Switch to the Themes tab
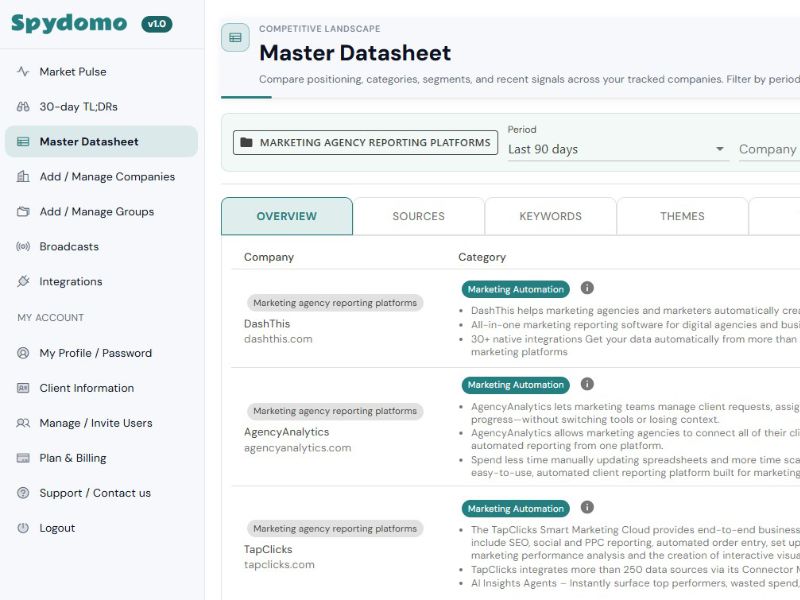Image resolution: width=800 pixels, height=600 pixels. [682, 216]
